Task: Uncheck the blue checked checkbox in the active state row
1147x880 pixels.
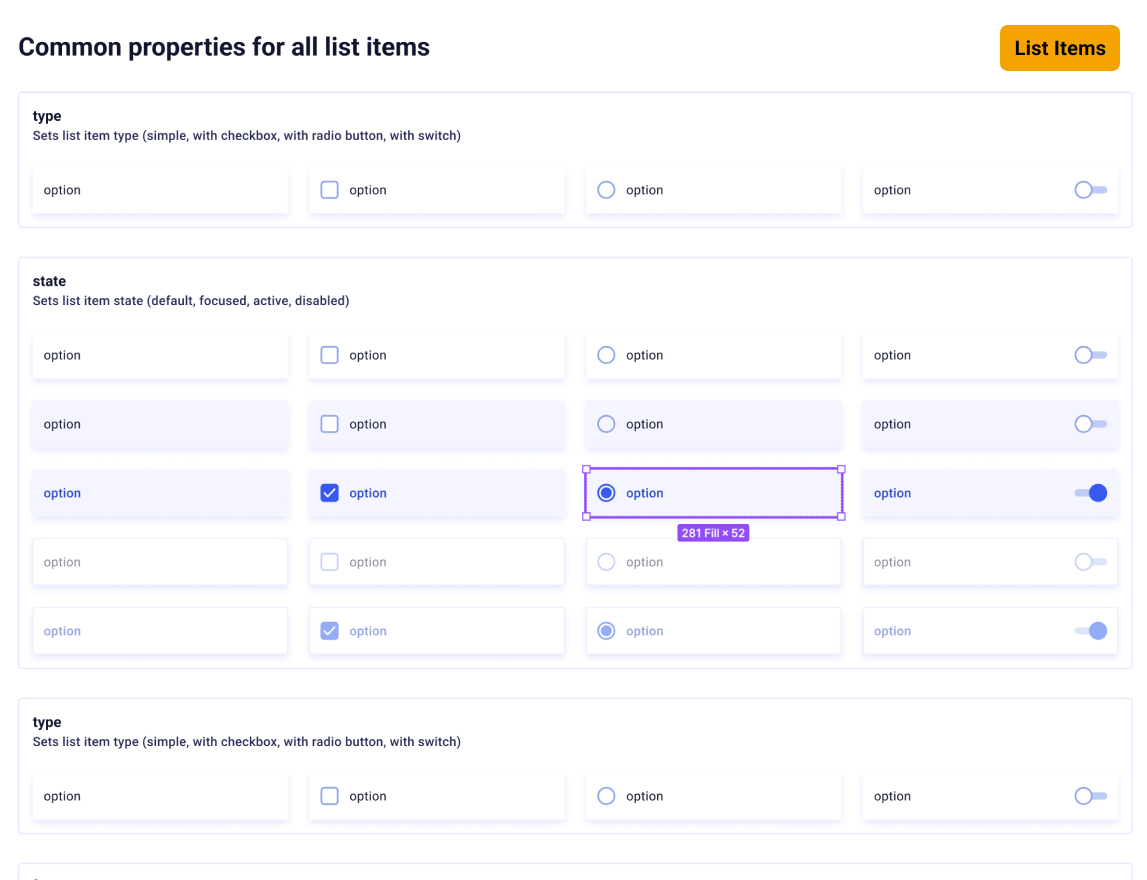Action: tap(329, 492)
